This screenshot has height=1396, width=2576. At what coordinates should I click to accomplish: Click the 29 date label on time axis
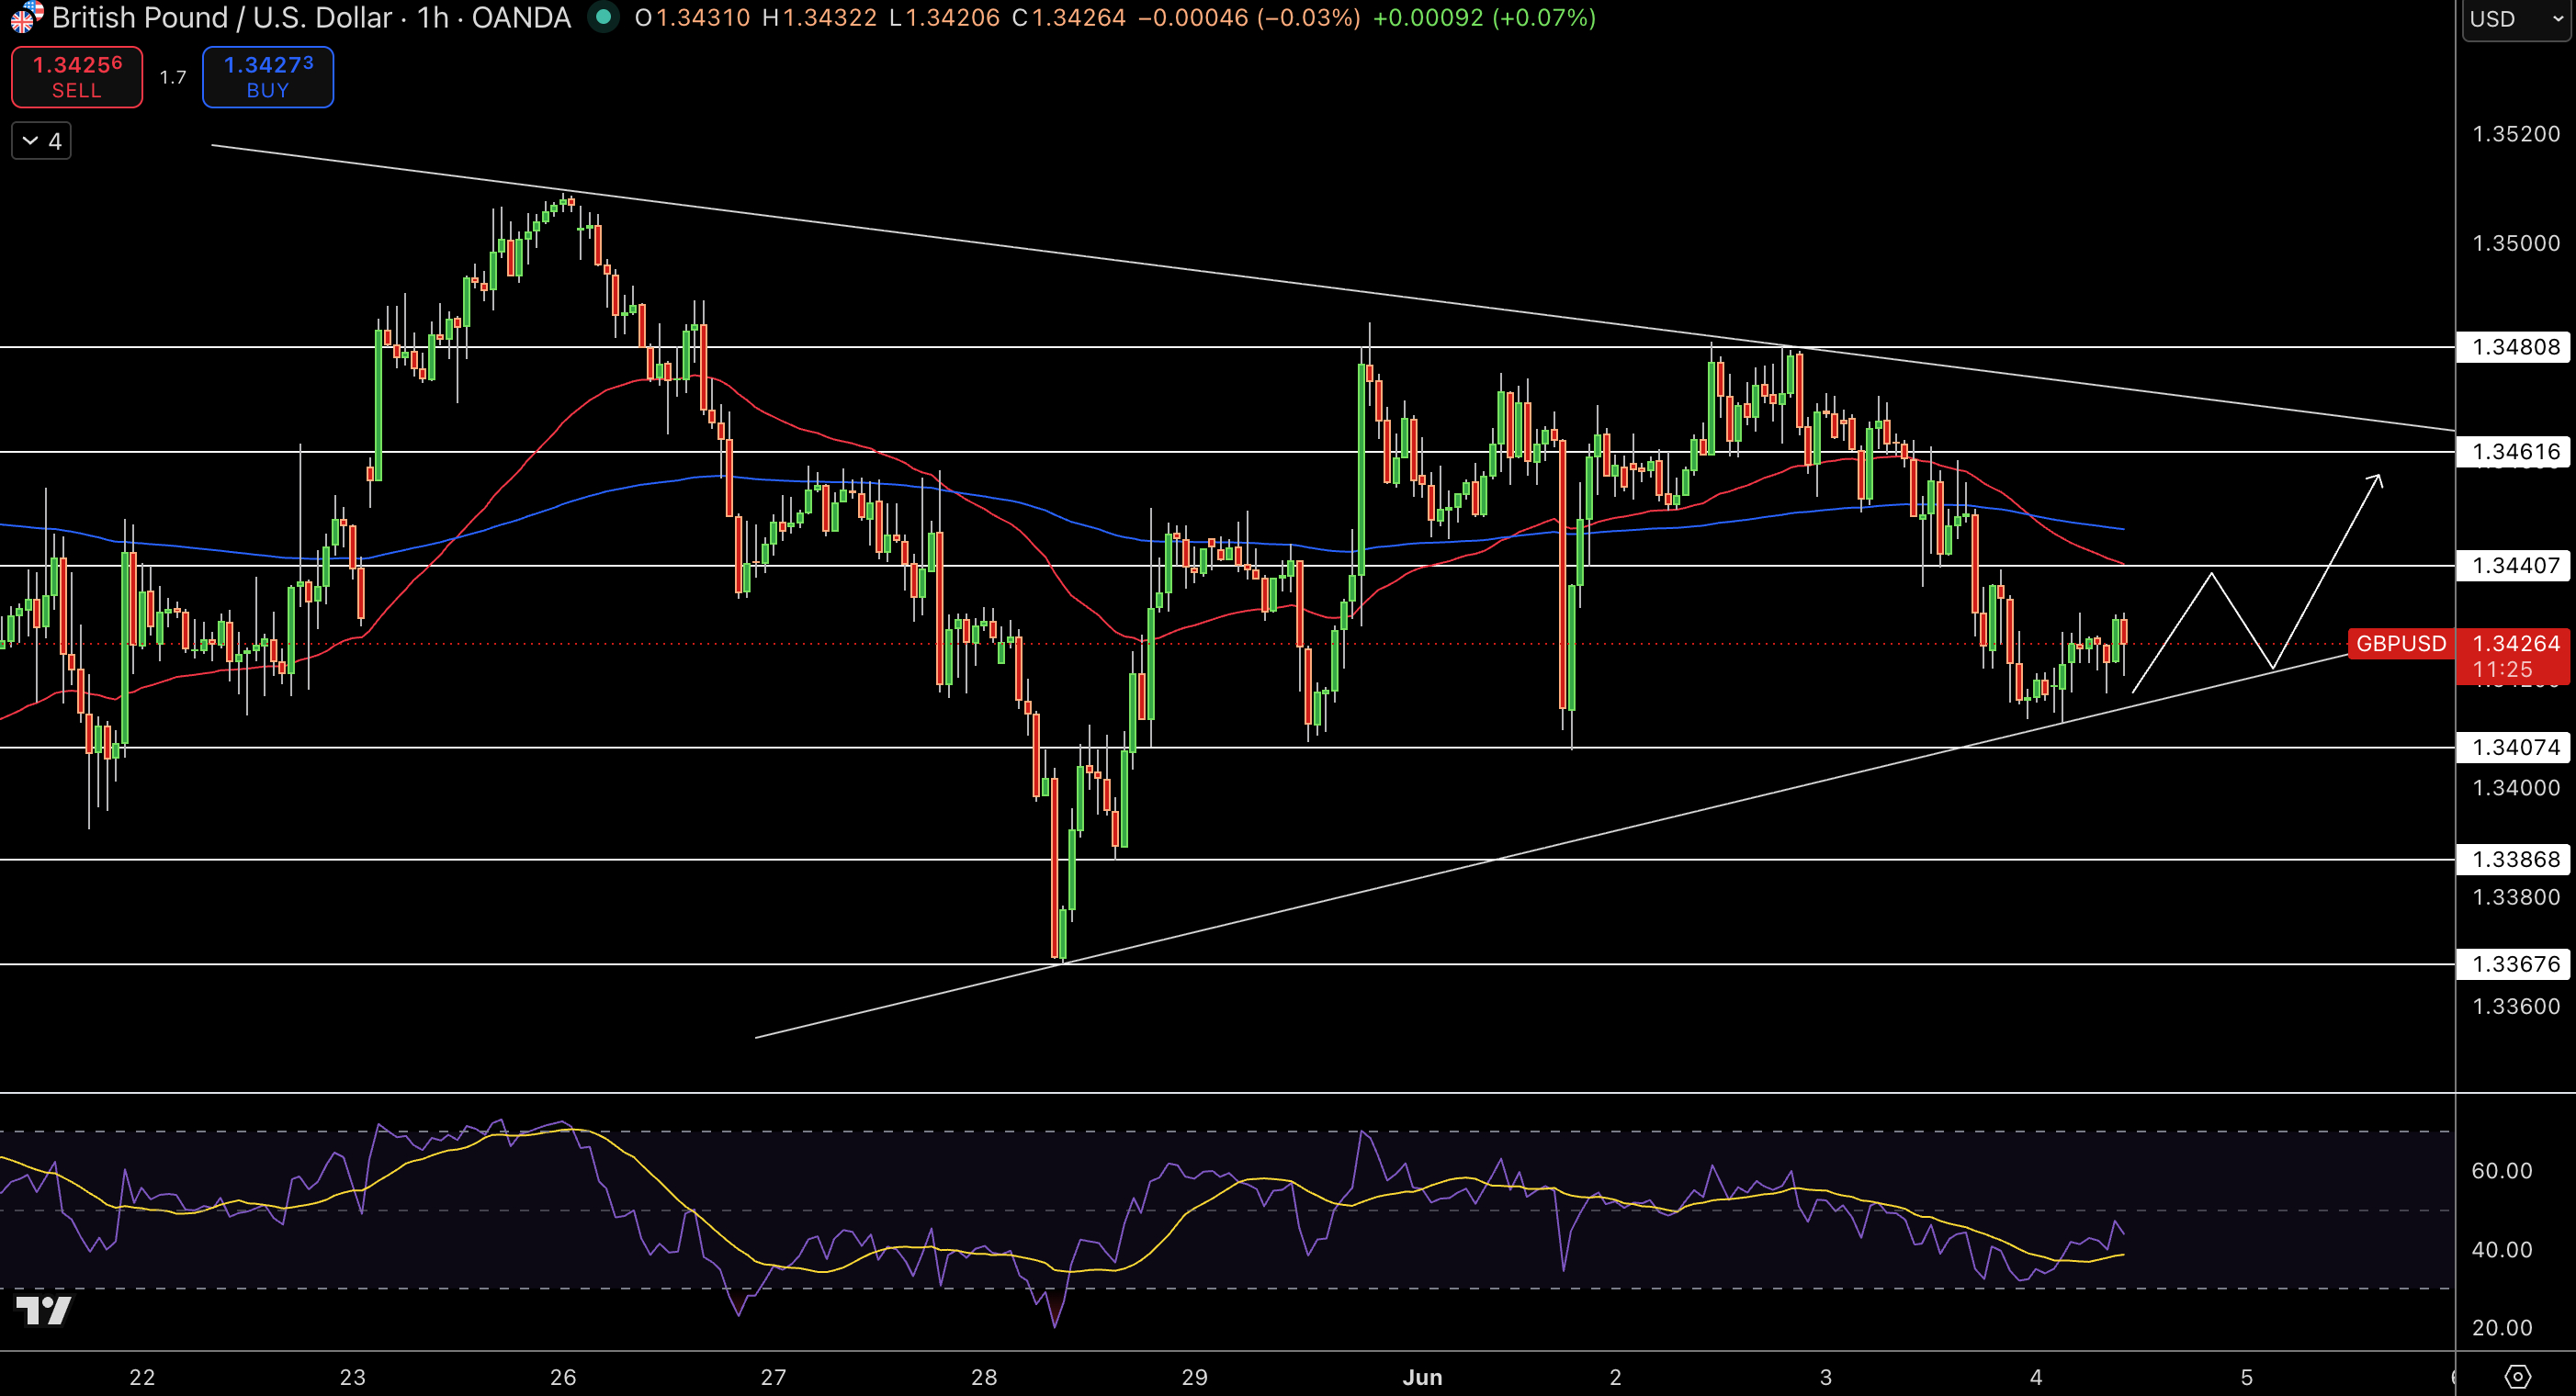[1194, 1377]
